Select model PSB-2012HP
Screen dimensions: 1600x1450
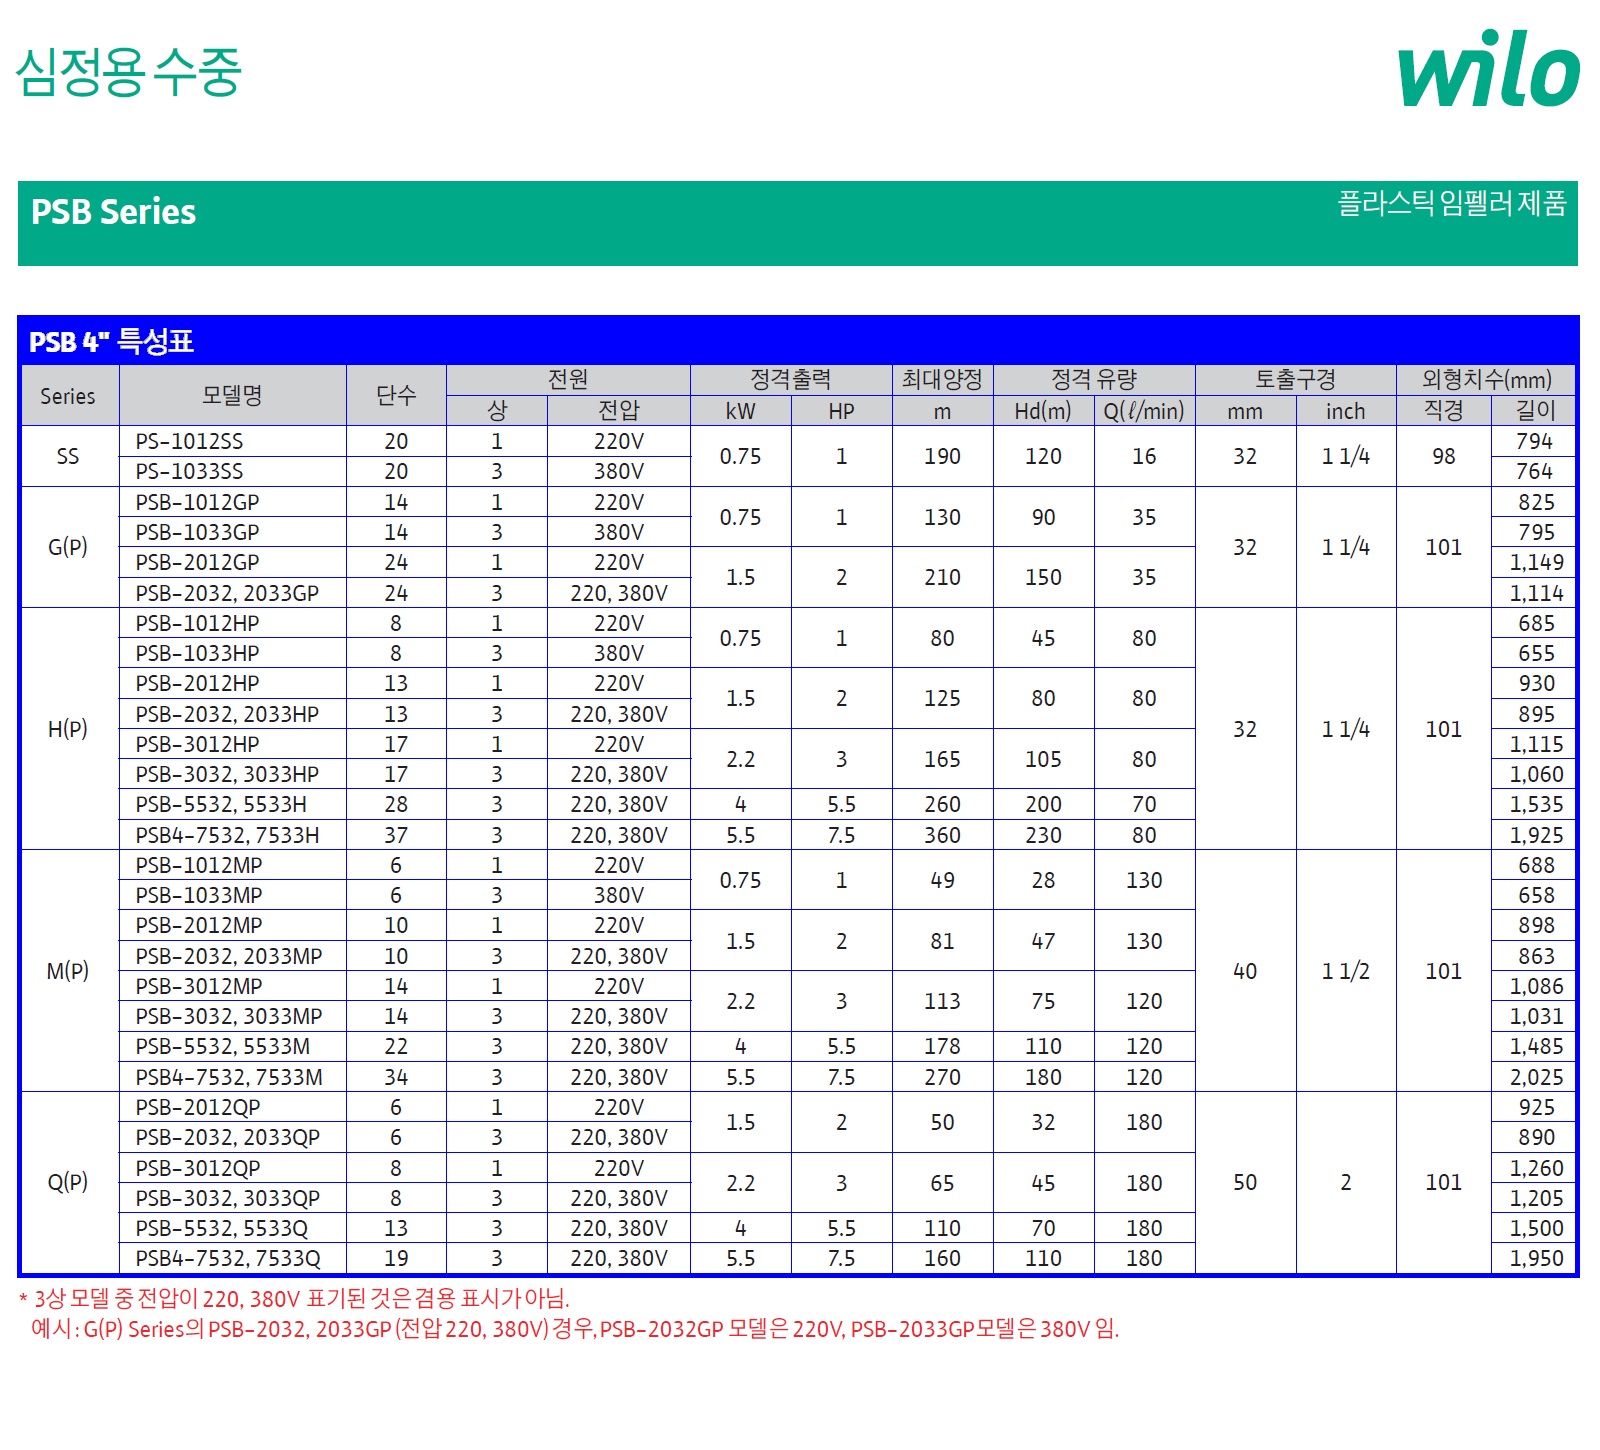pos(197,683)
